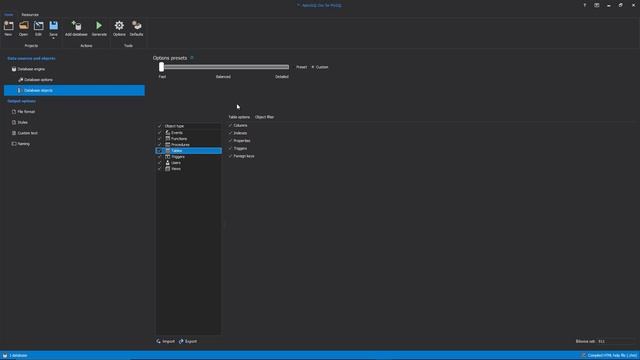Image resolution: width=640 pixels, height=360 pixels.
Task: Select the Views row in object list
Action: point(189,169)
